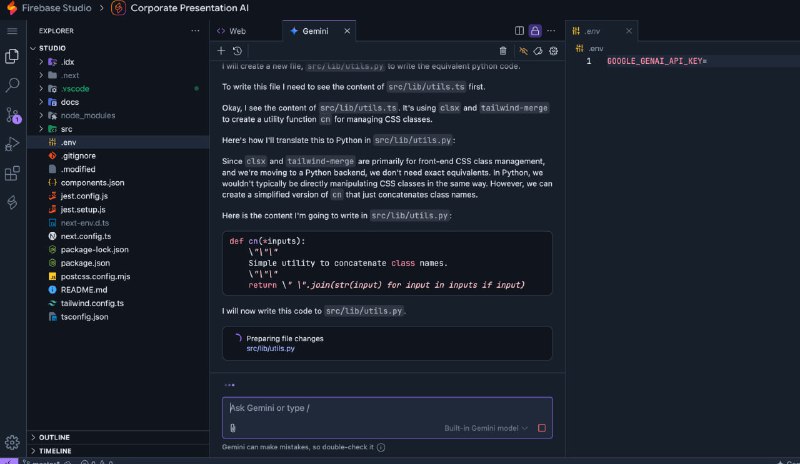
Task: Open editor group more actions ellipsis
Action: pyautogui.click(x=551, y=31)
